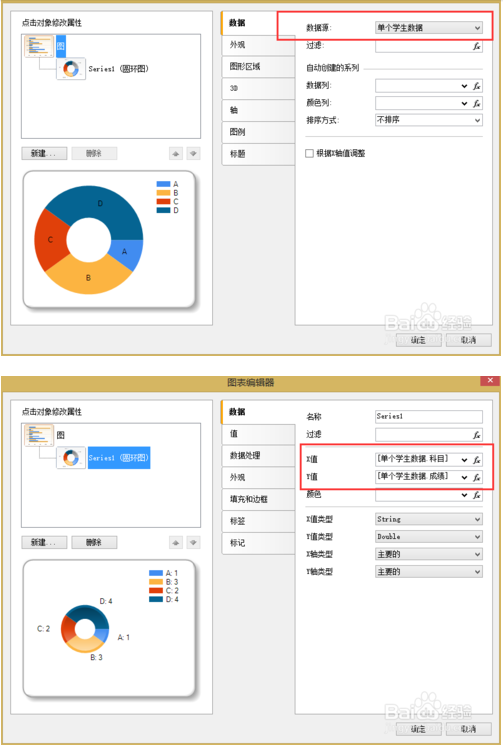503x748 pixels.
Task: Click the donut series icon in 数据源 dialog tree
Action: coord(71,69)
